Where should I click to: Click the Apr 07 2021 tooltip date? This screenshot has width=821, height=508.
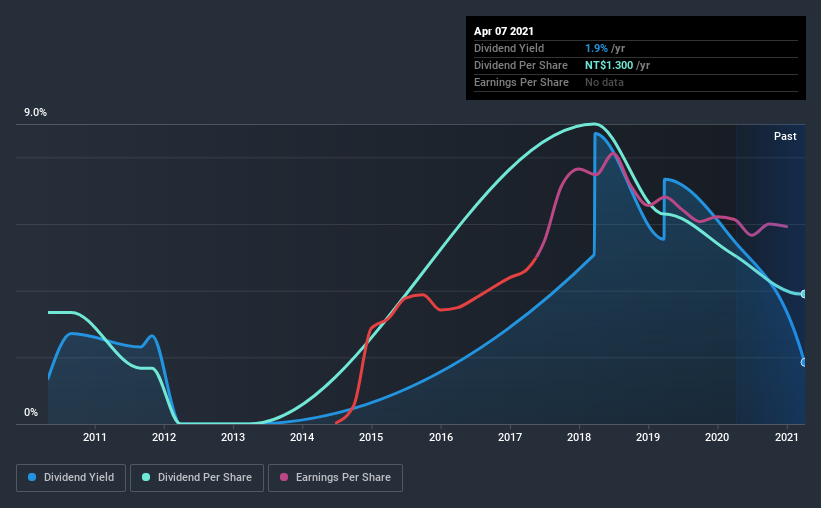pyautogui.click(x=504, y=31)
